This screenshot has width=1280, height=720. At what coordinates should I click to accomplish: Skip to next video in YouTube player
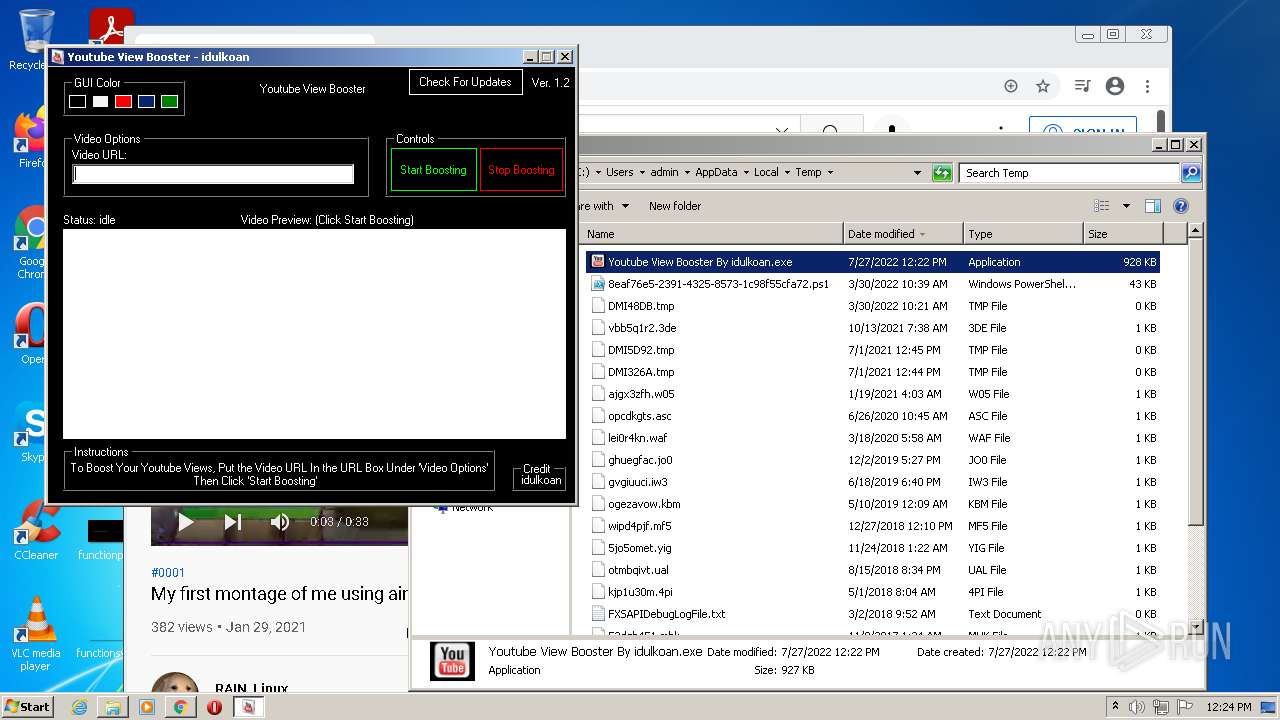233,521
